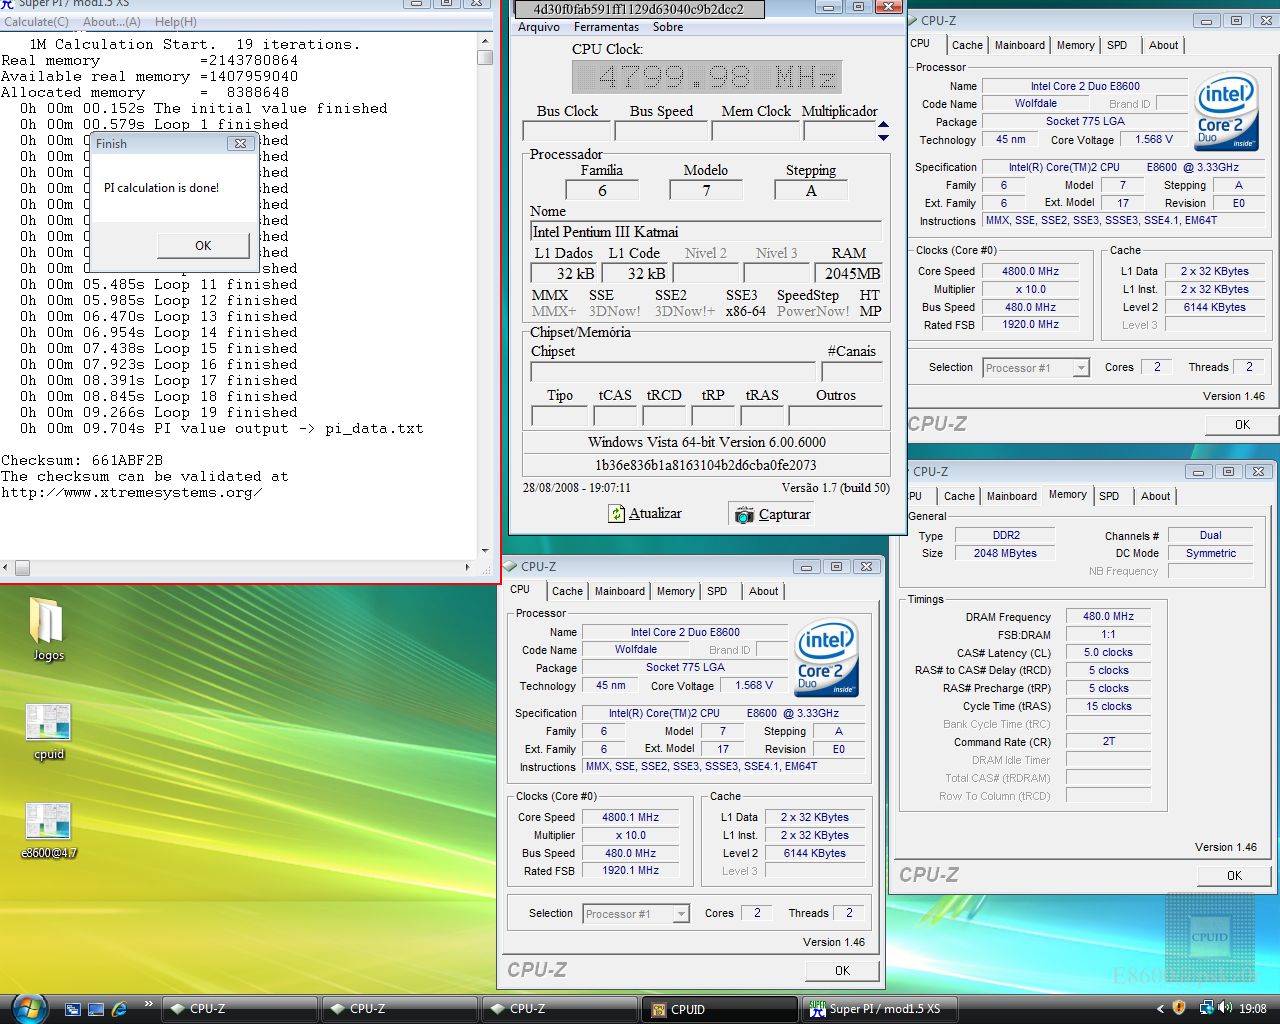Switch to Mainboard tab in bottom CPU-Z

click(619, 591)
